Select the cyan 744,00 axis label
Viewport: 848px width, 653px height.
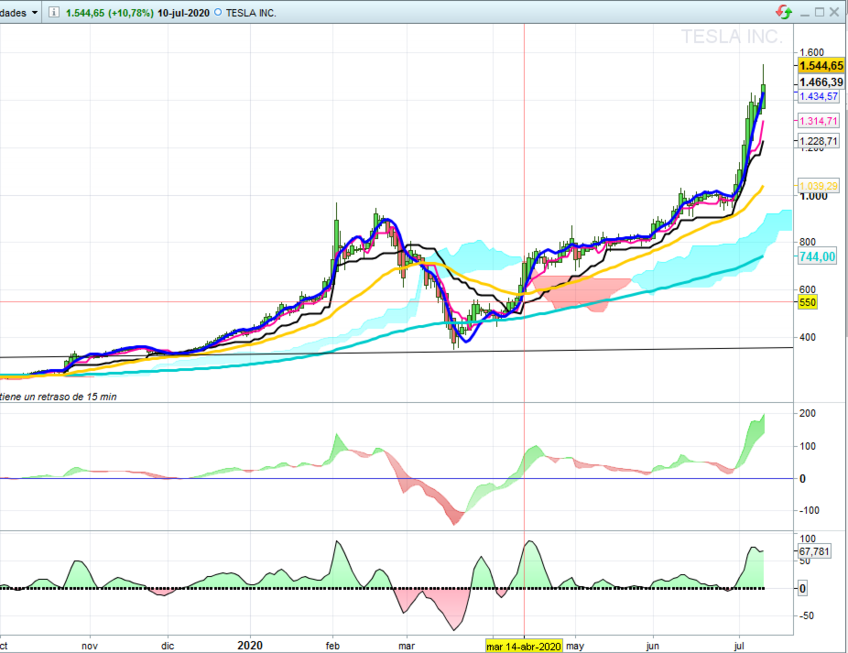click(x=818, y=257)
